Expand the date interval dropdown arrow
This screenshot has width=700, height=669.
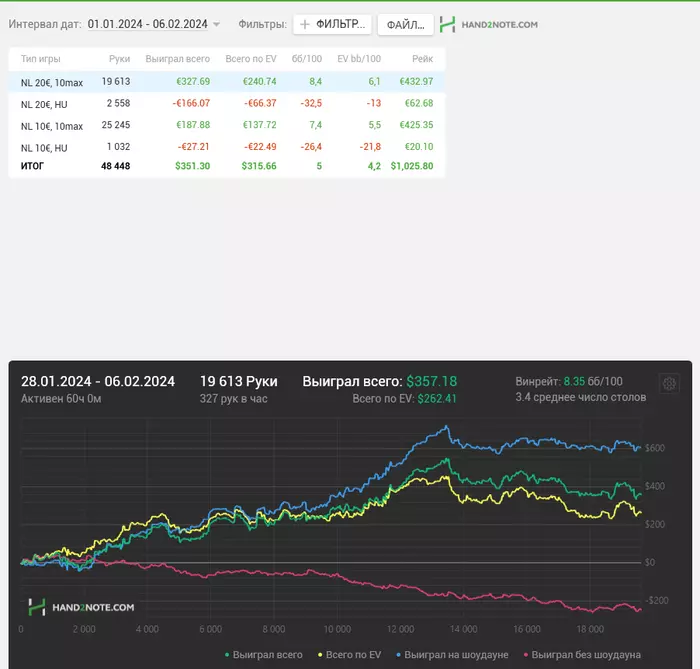[x=217, y=24]
